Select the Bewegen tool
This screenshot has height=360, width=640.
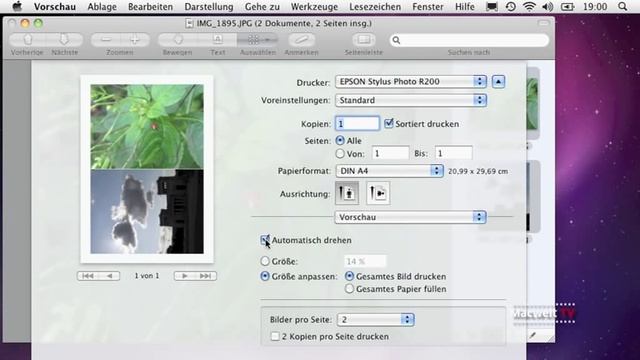(178, 40)
